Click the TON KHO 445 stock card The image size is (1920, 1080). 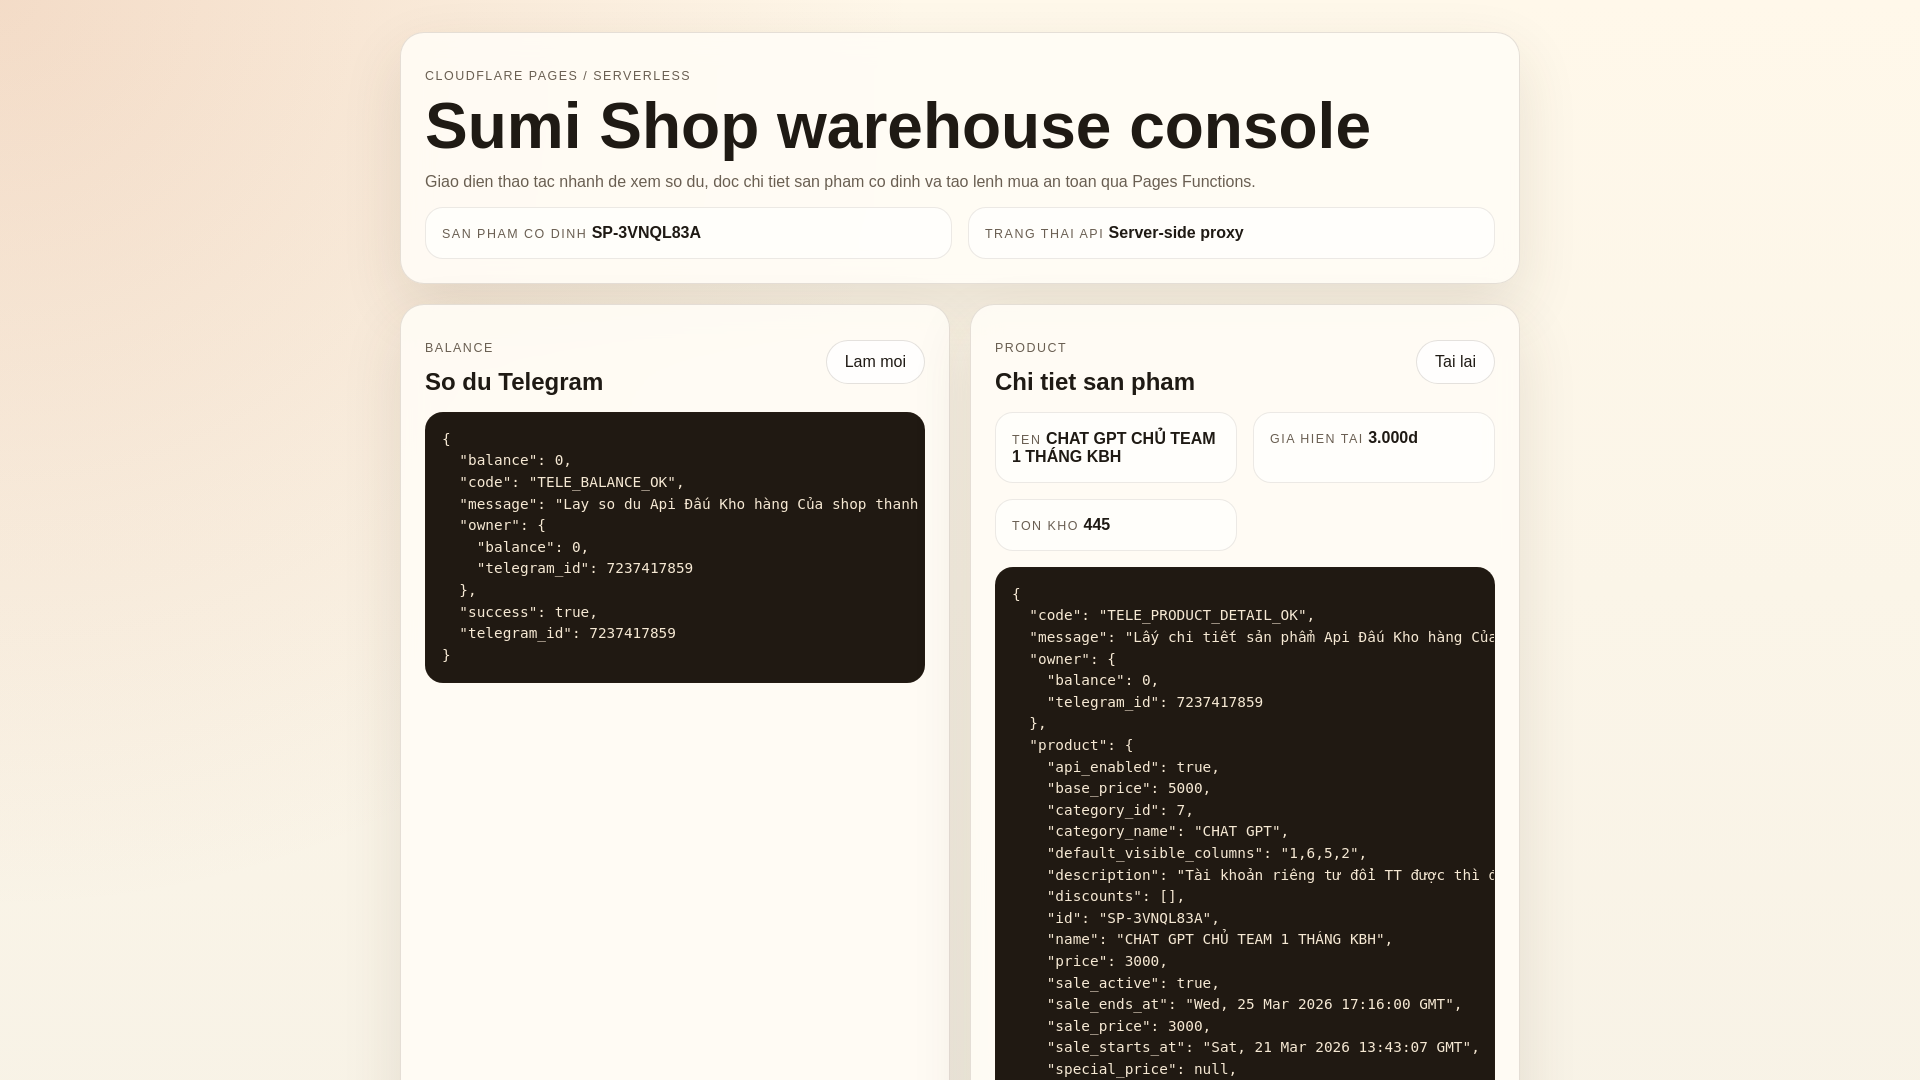[1116, 525]
